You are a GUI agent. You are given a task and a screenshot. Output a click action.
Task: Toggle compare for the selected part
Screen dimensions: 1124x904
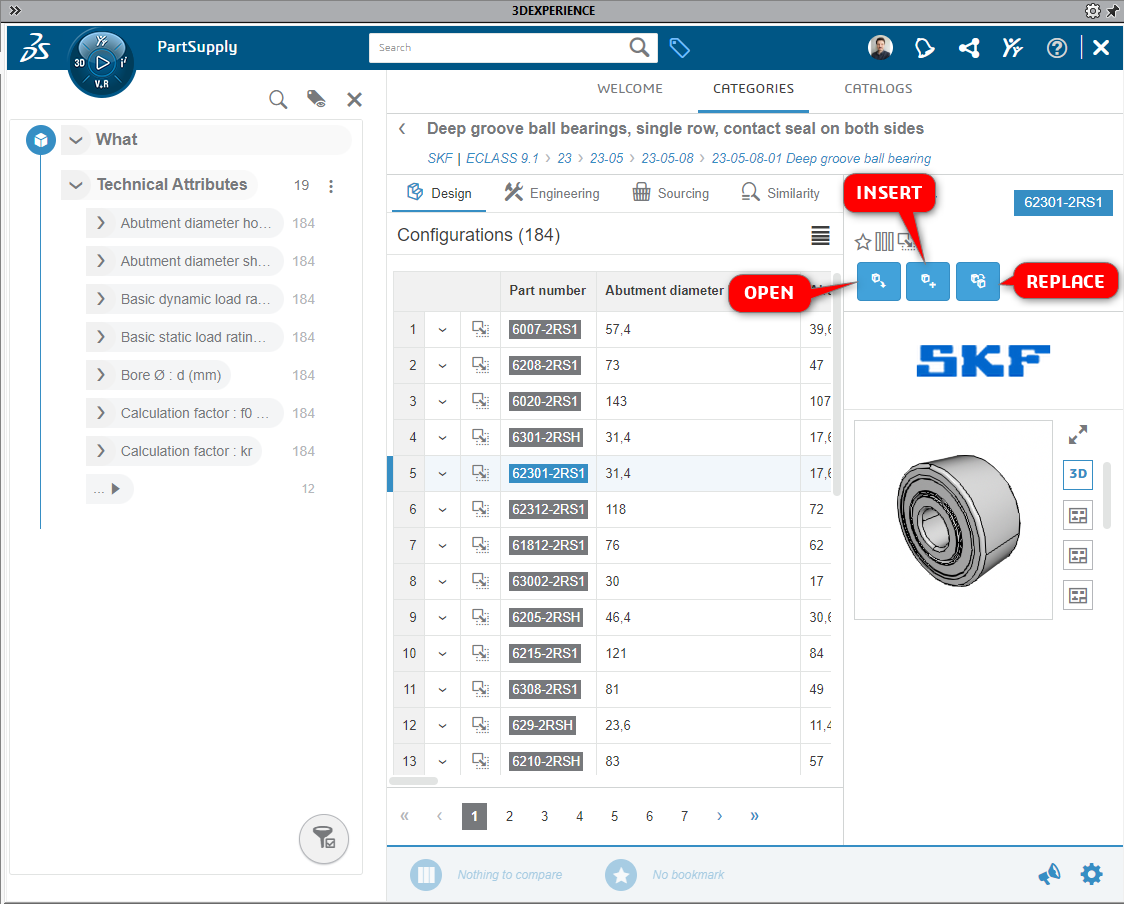[885, 242]
